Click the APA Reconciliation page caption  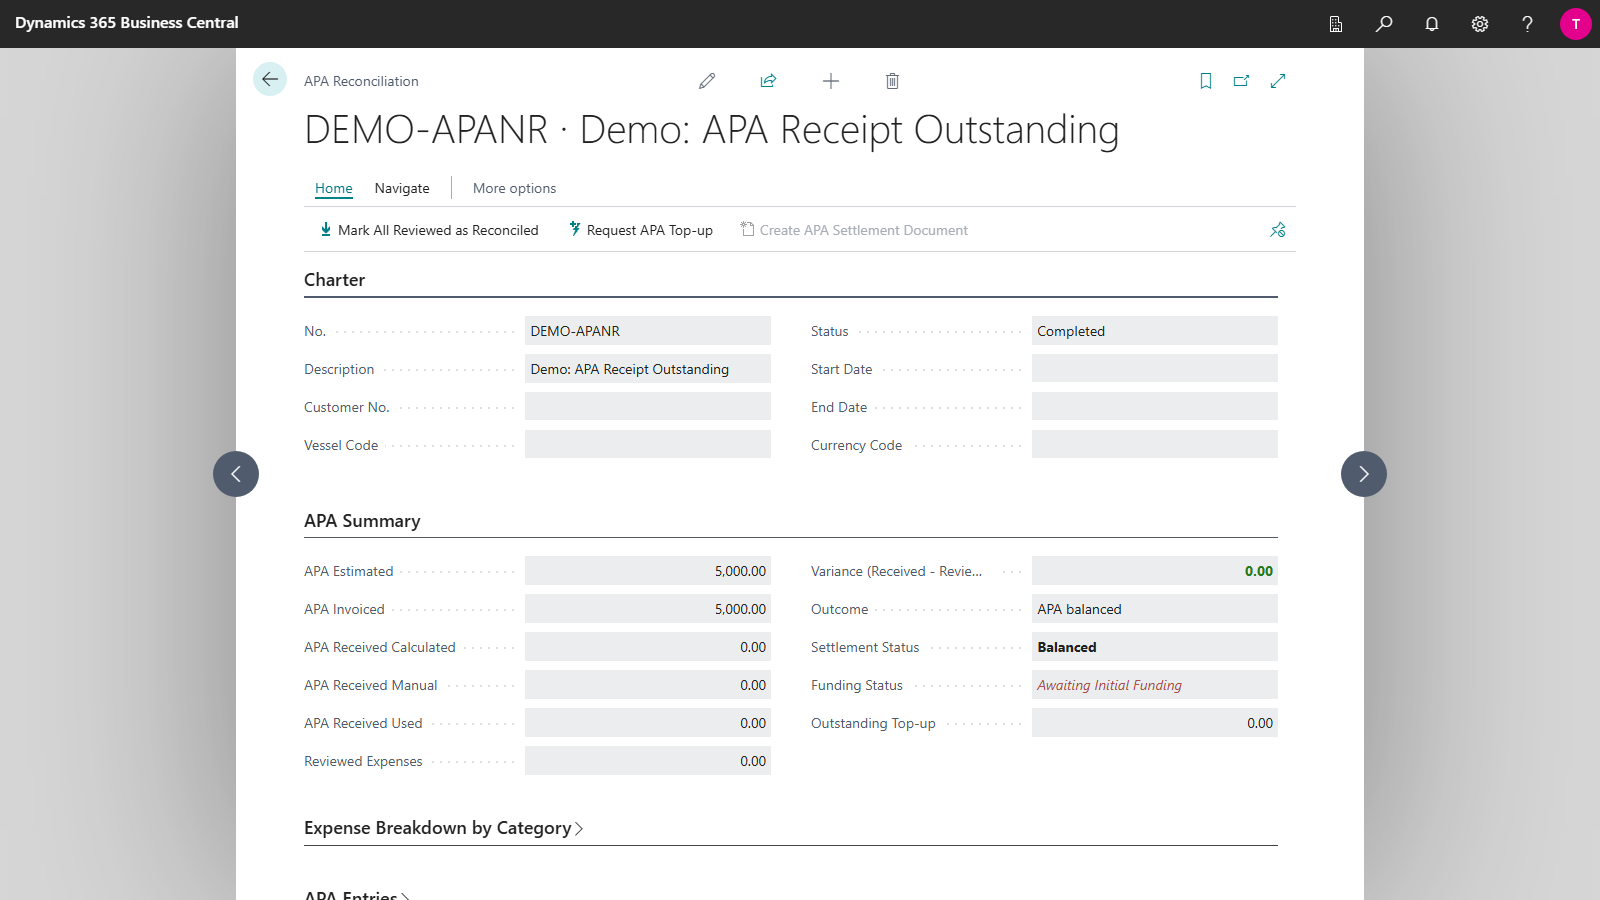[x=361, y=81]
